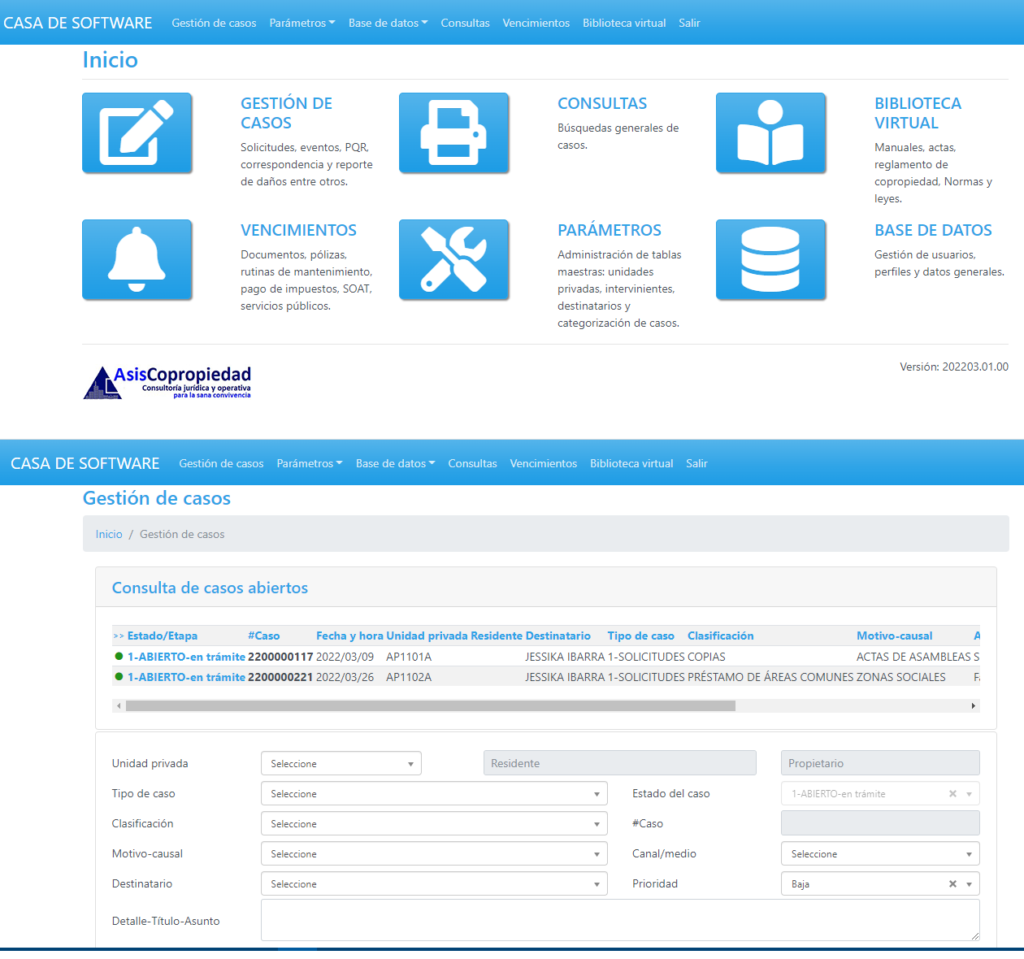Viewport: 1024px width, 959px height.
Task: Click the Biblioteca Virtual book reader icon
Action: tap(770, 133)
